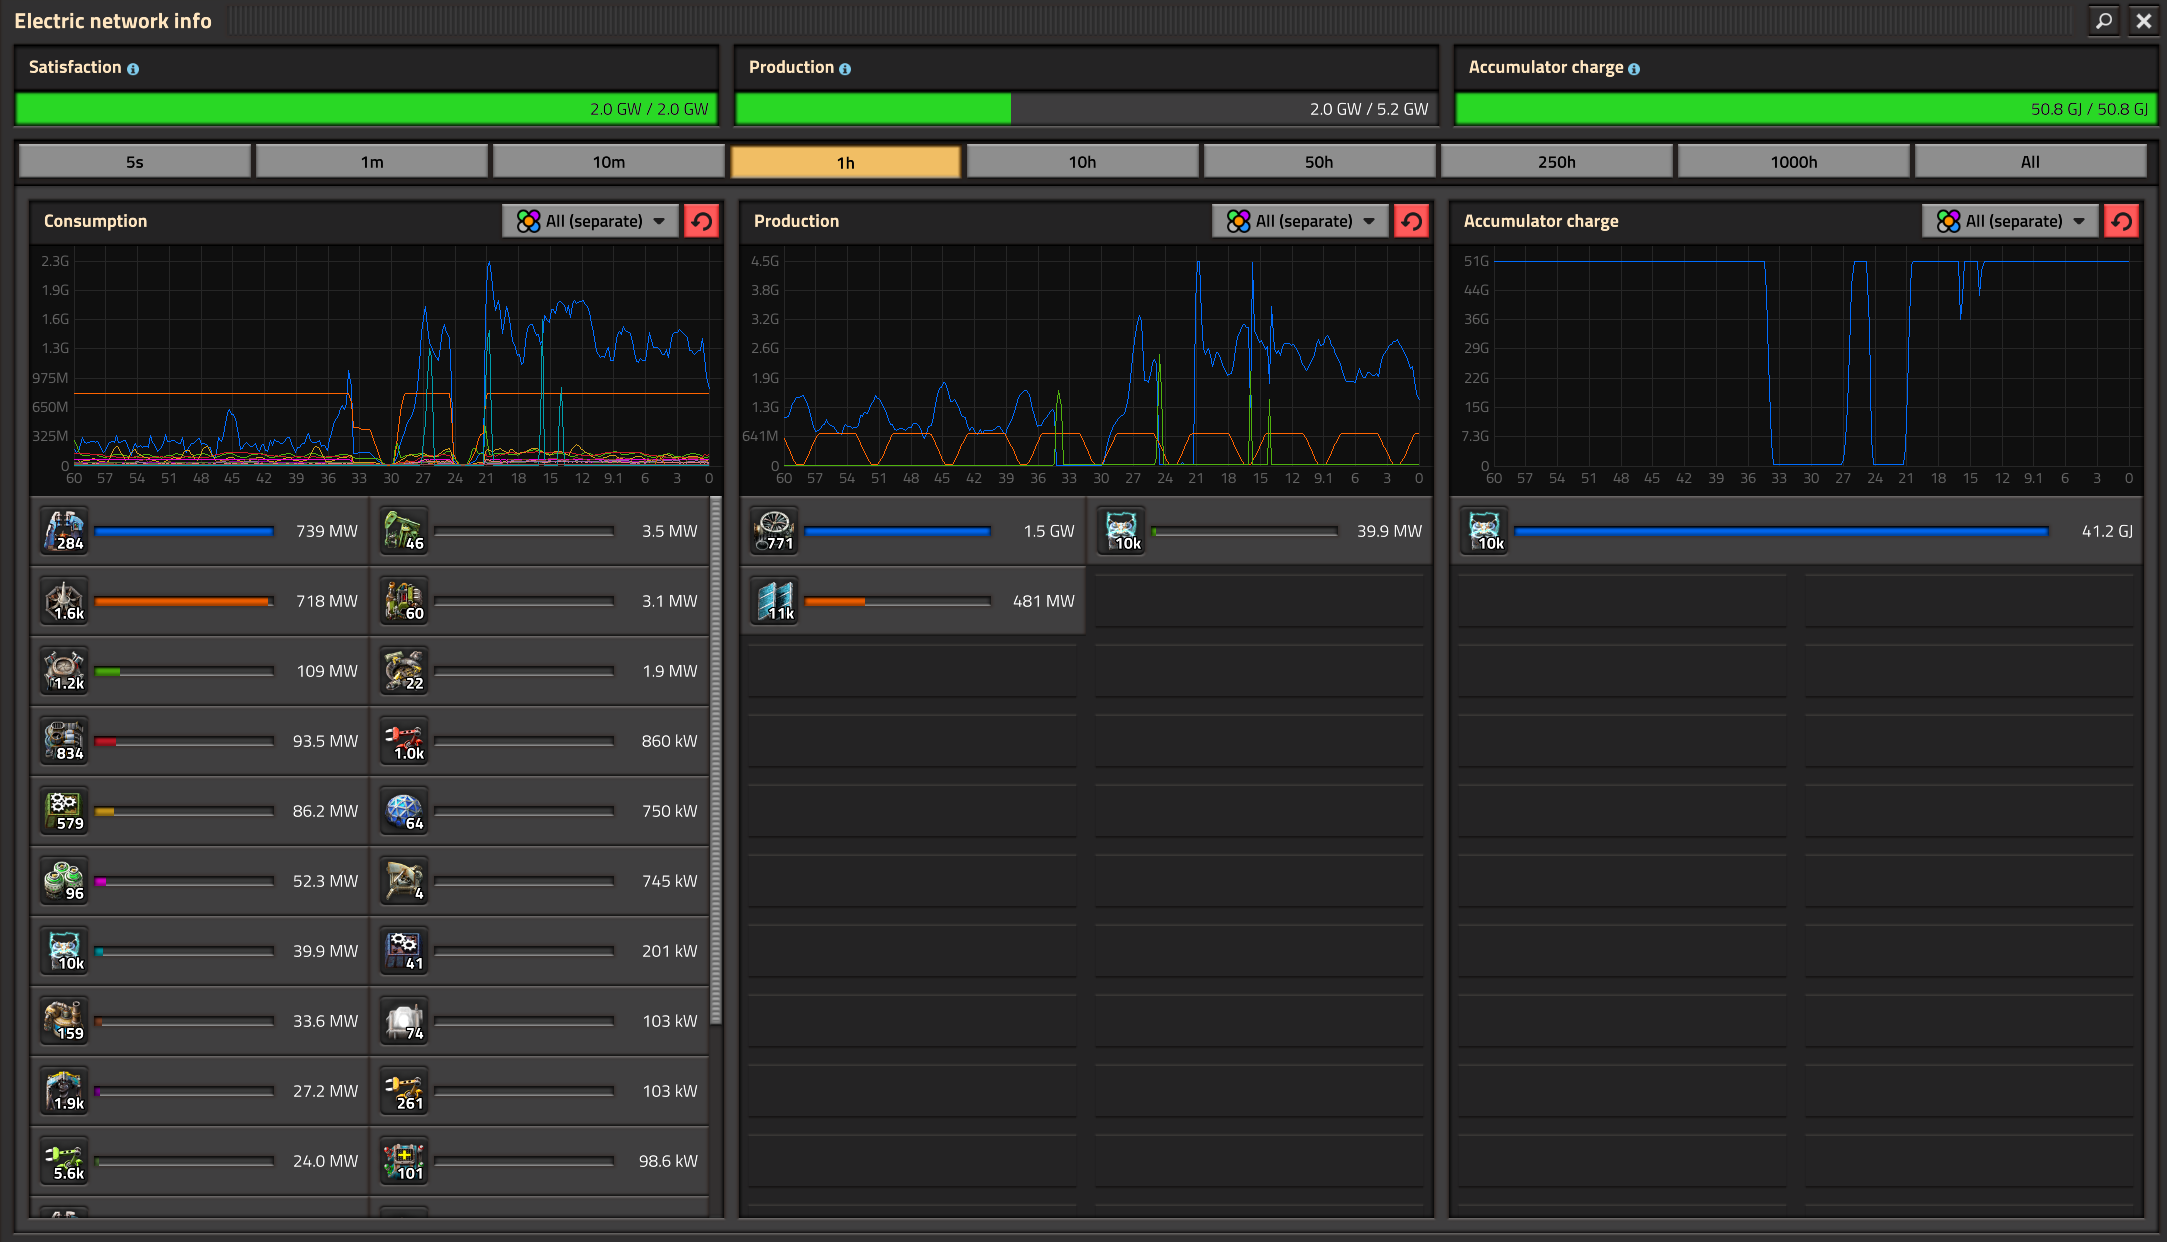Viewport: 2167px width, 1242px height.
Task: Click the combinator icon labeled 101
Action: coord(405,1161)
